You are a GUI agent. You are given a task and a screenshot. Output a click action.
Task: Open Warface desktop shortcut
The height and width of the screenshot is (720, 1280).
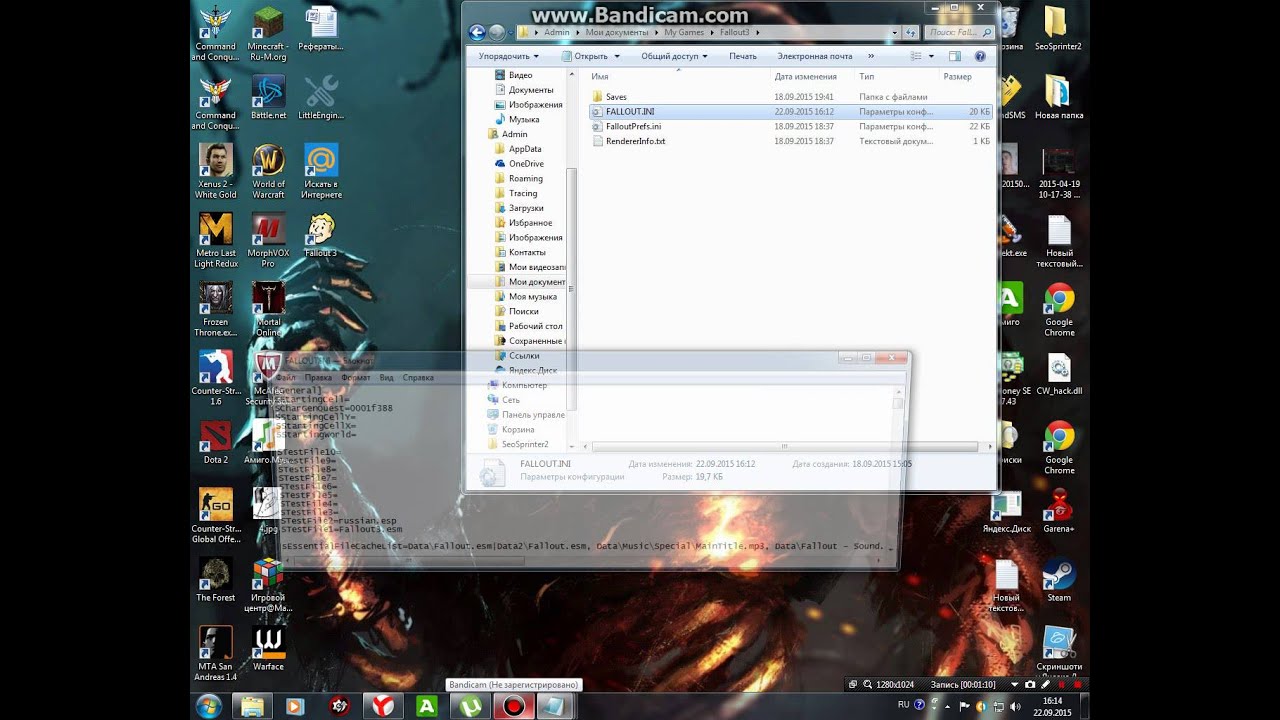pyautogui.click(x=268, y=649)
